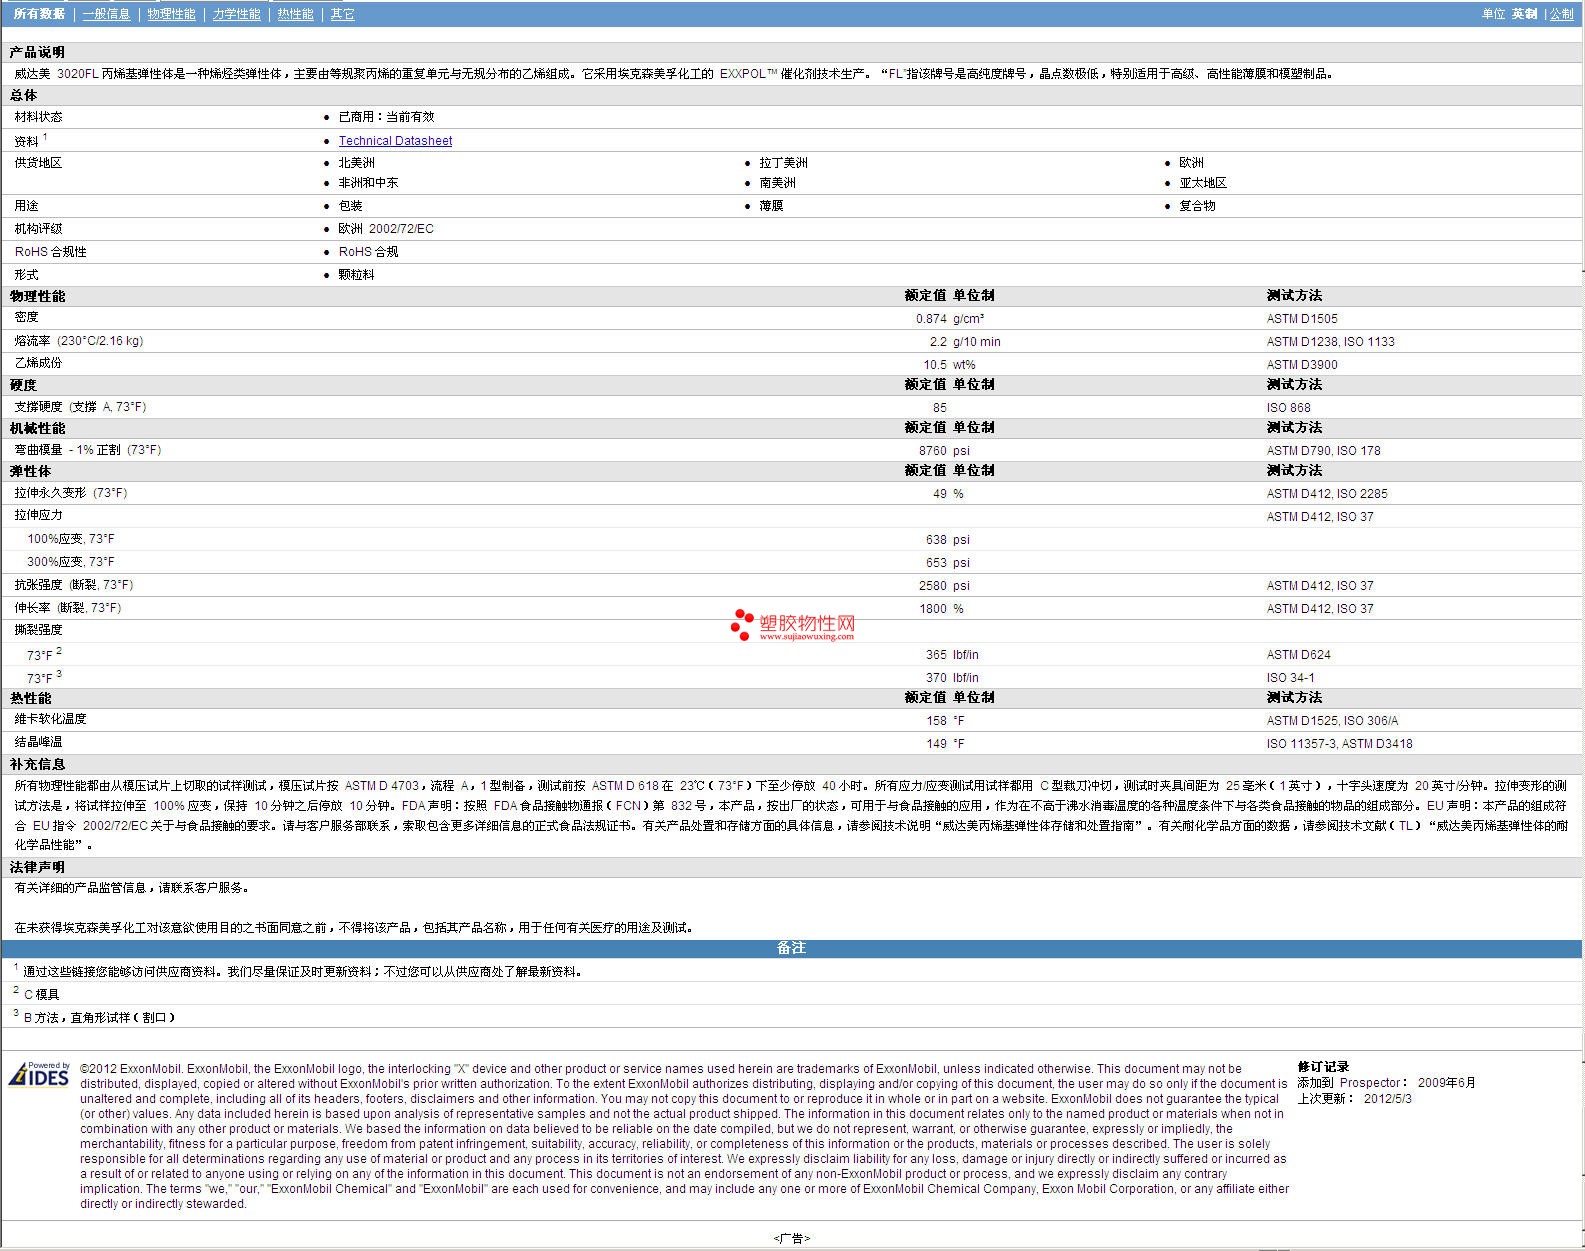Click the 法律声明 section heading
Viewport: 1585px width, 1251px height.
(37, 867)
